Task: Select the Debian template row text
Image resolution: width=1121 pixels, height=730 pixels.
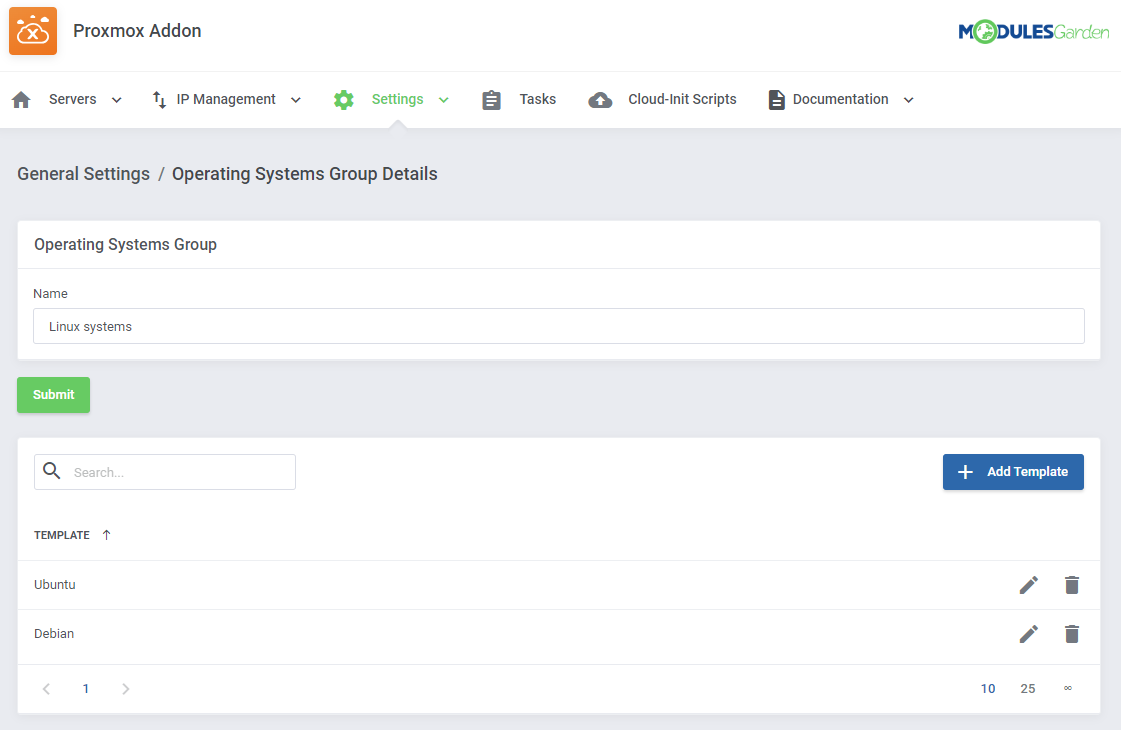Action: point(54,633)
